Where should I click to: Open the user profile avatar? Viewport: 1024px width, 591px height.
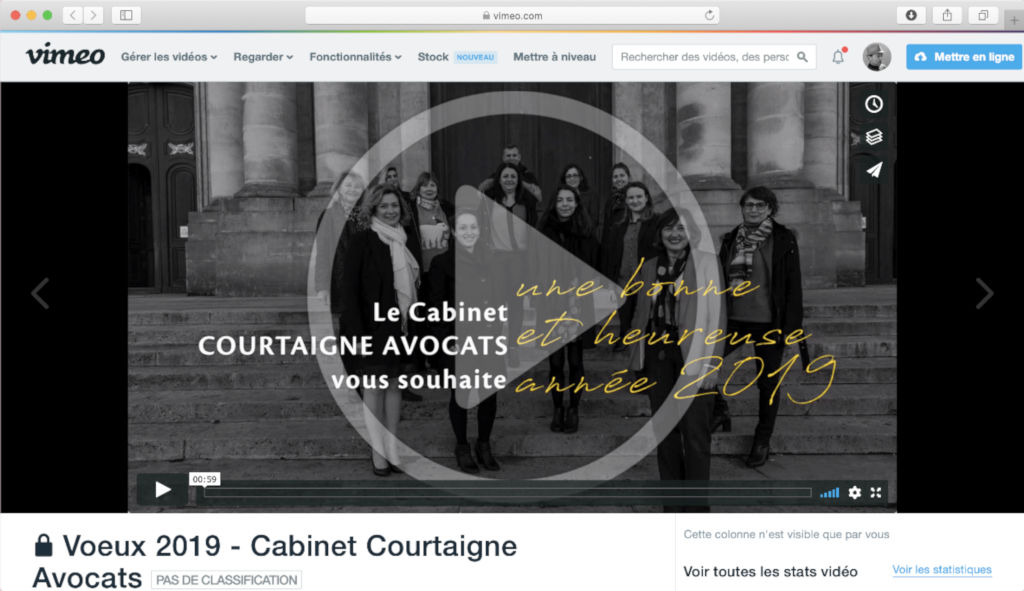(876, 57)
